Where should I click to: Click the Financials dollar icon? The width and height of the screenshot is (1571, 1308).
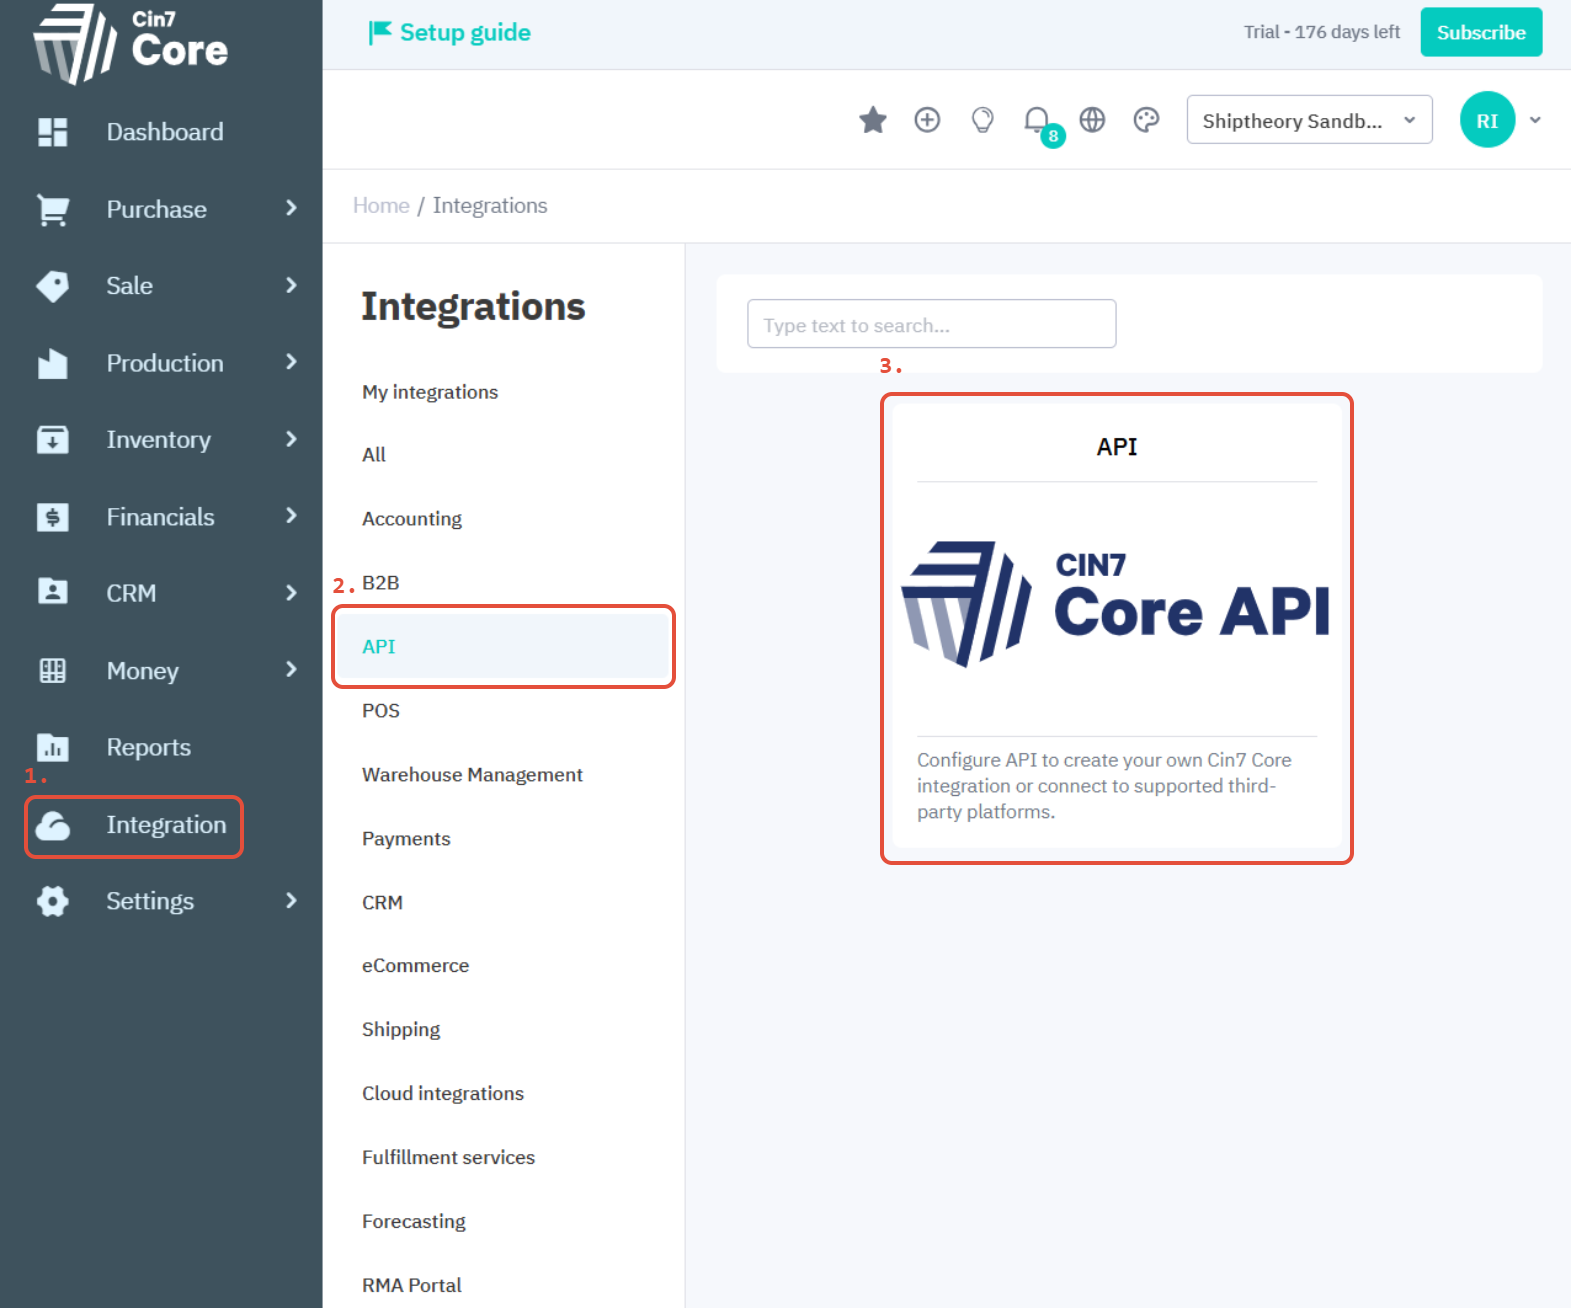coord(52,517)
